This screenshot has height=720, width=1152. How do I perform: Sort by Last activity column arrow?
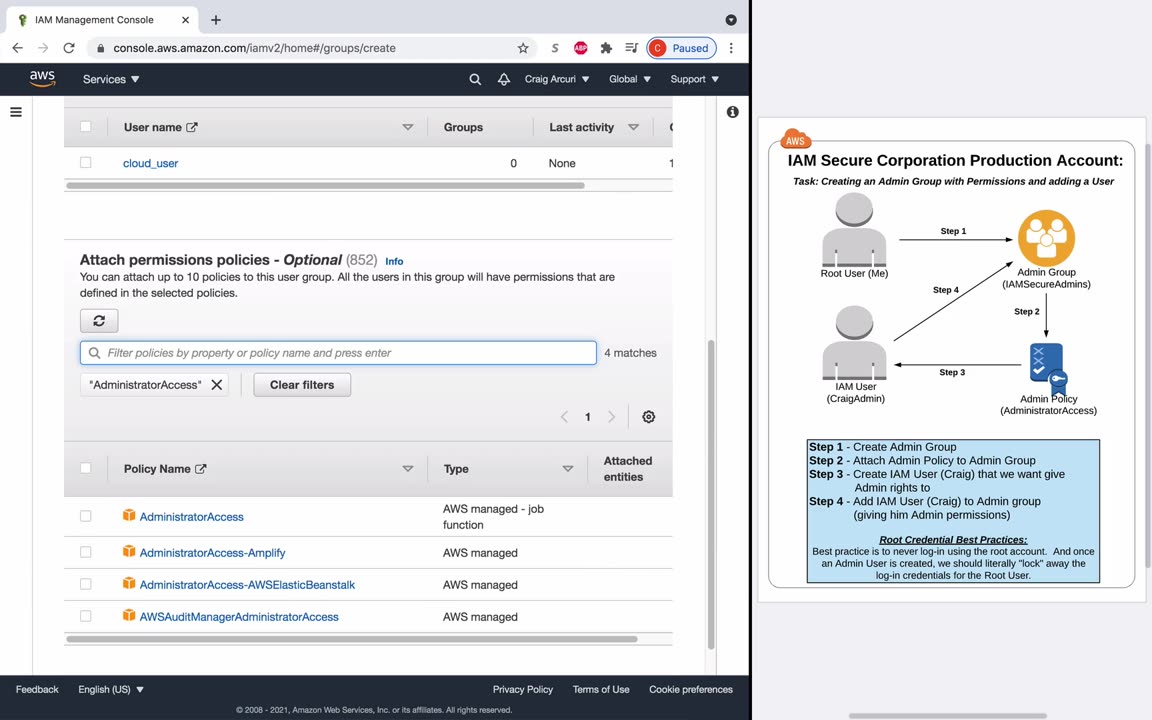coord(633,127)
